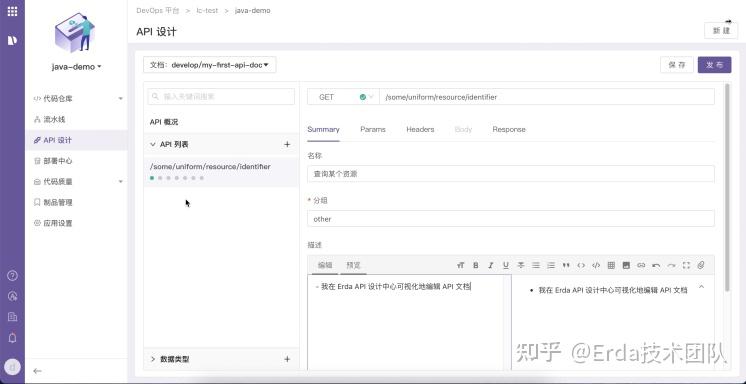Click the attachment paperclip icon
Image resolution: width=746 pixels, height=384 pixels.
coord(701,266)
